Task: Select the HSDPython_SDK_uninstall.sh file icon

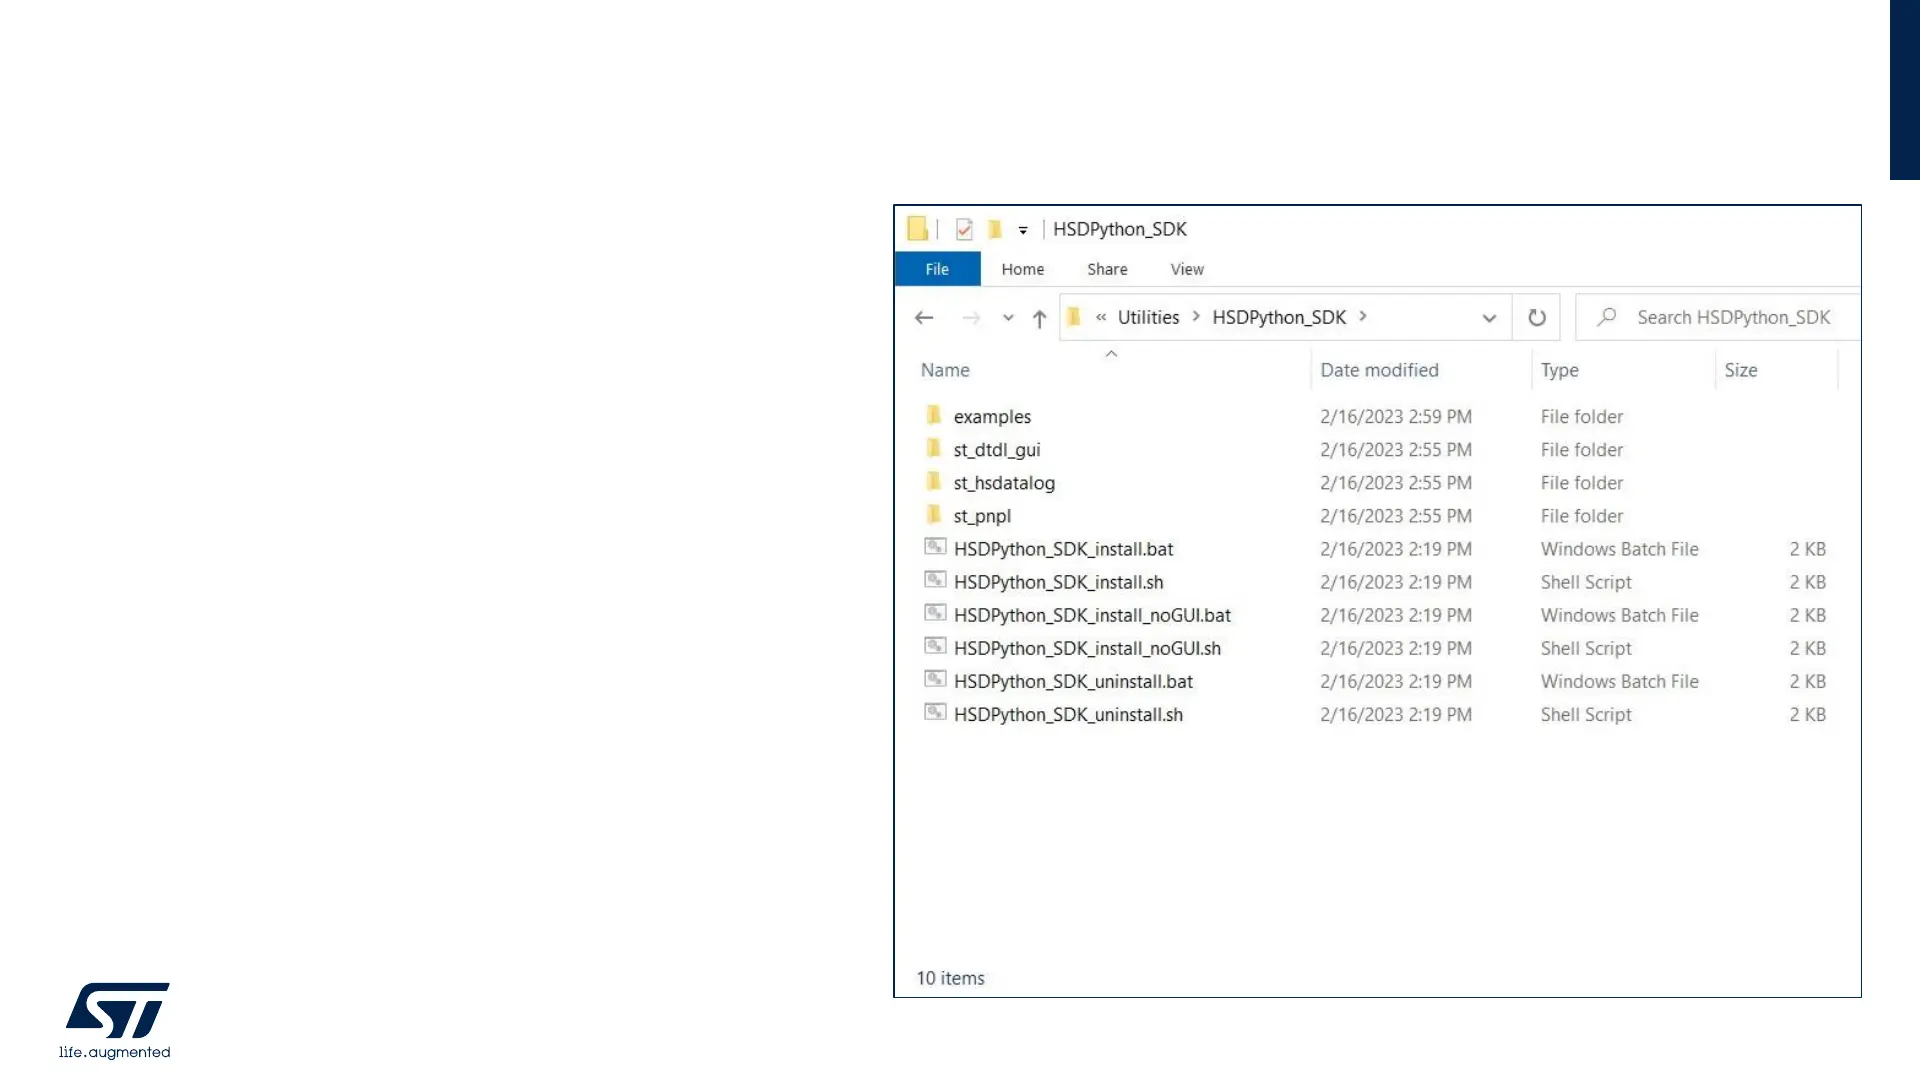Action: 935,712
